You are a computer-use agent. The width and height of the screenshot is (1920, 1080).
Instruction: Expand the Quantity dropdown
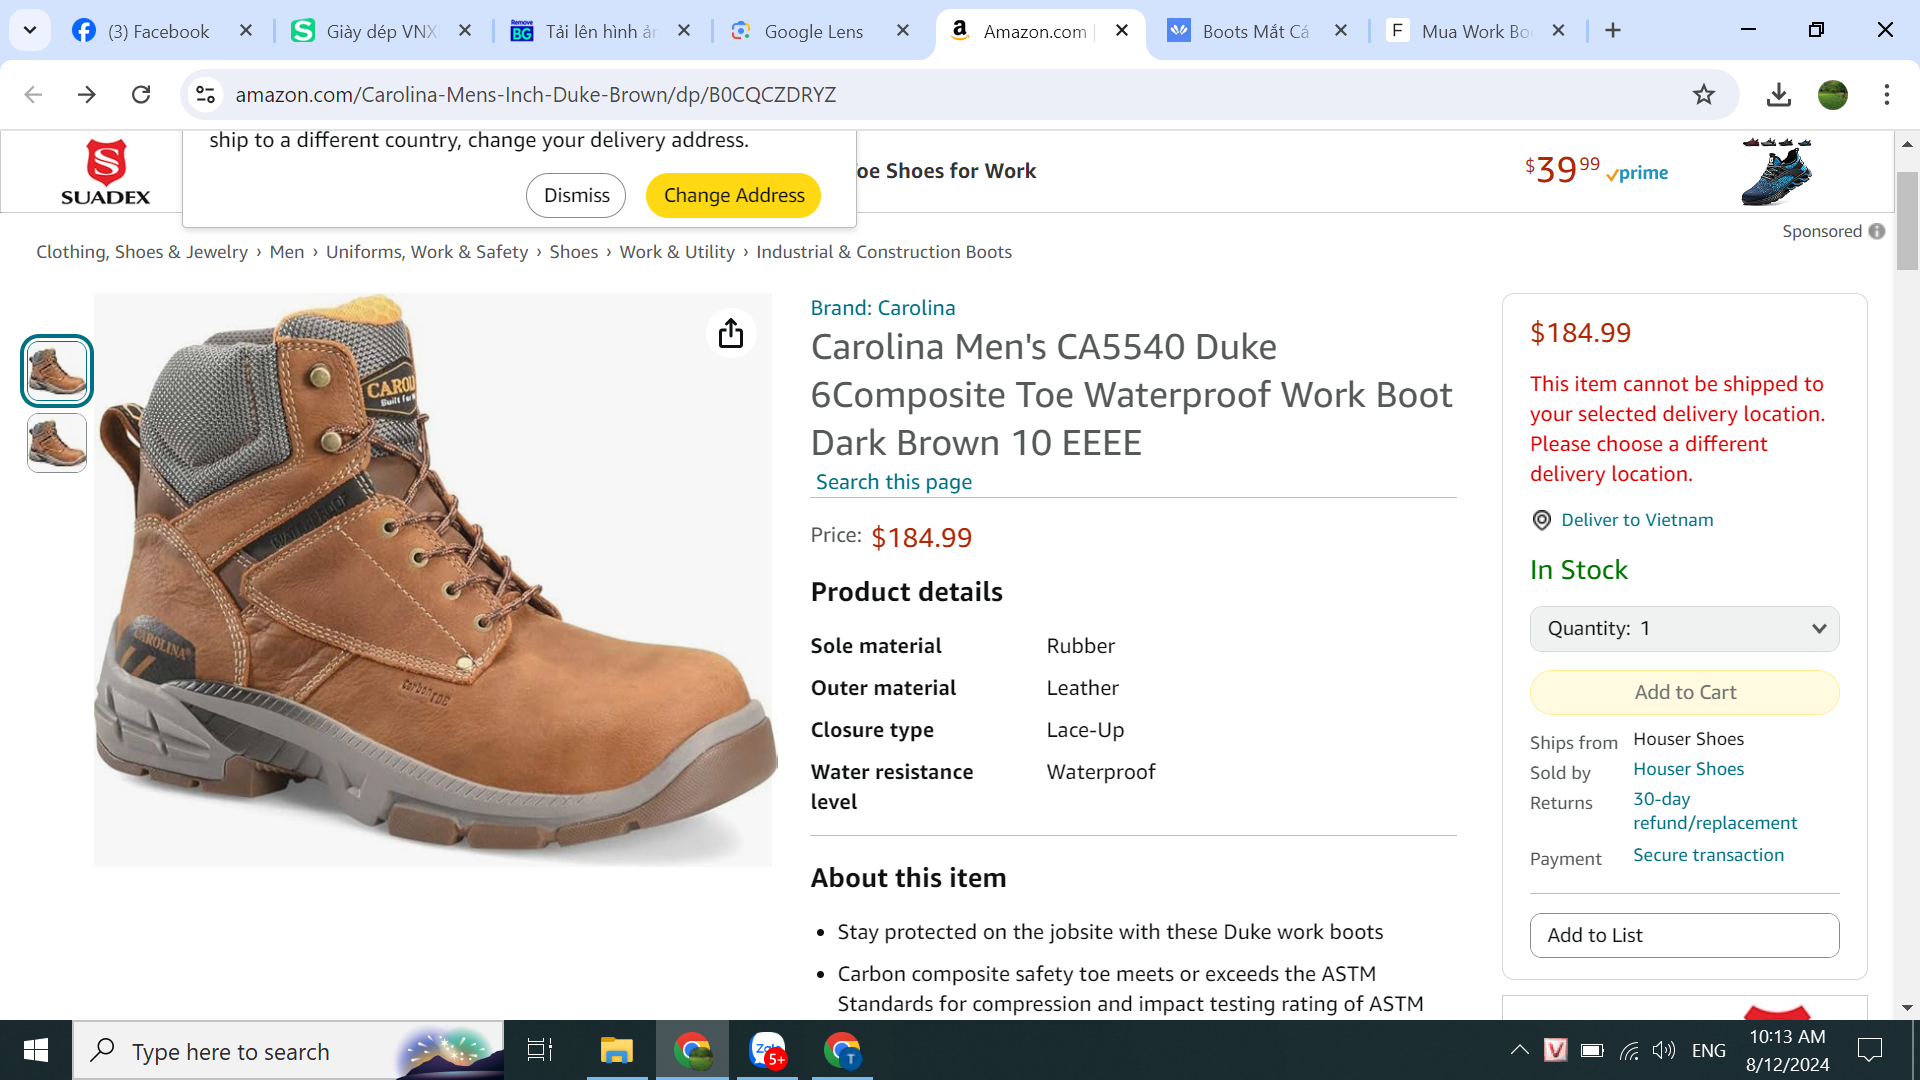pyautogui.click(x=1684, y=628)
